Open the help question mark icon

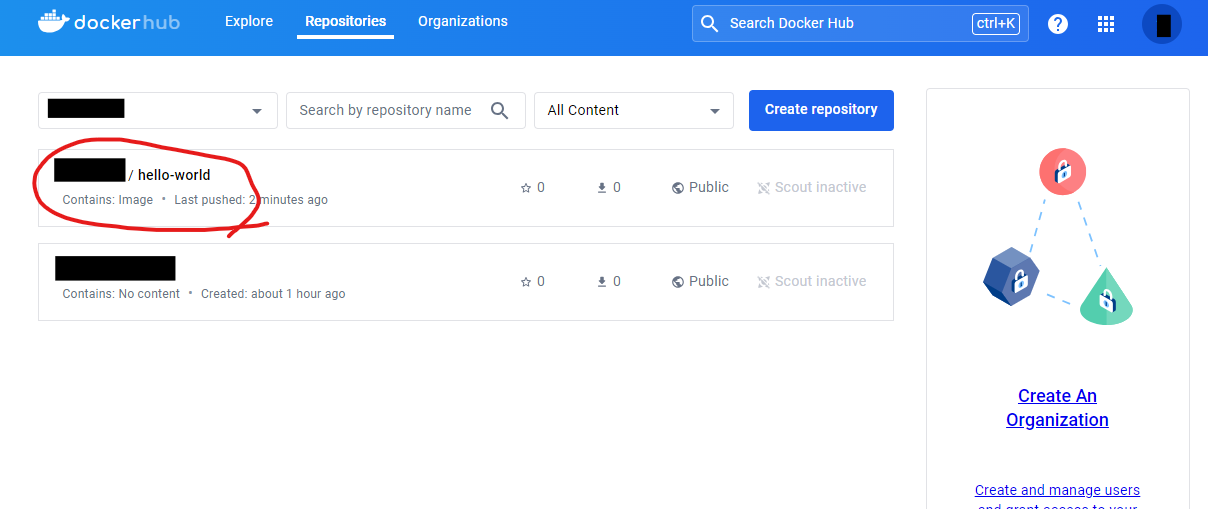pos(1058,24)
